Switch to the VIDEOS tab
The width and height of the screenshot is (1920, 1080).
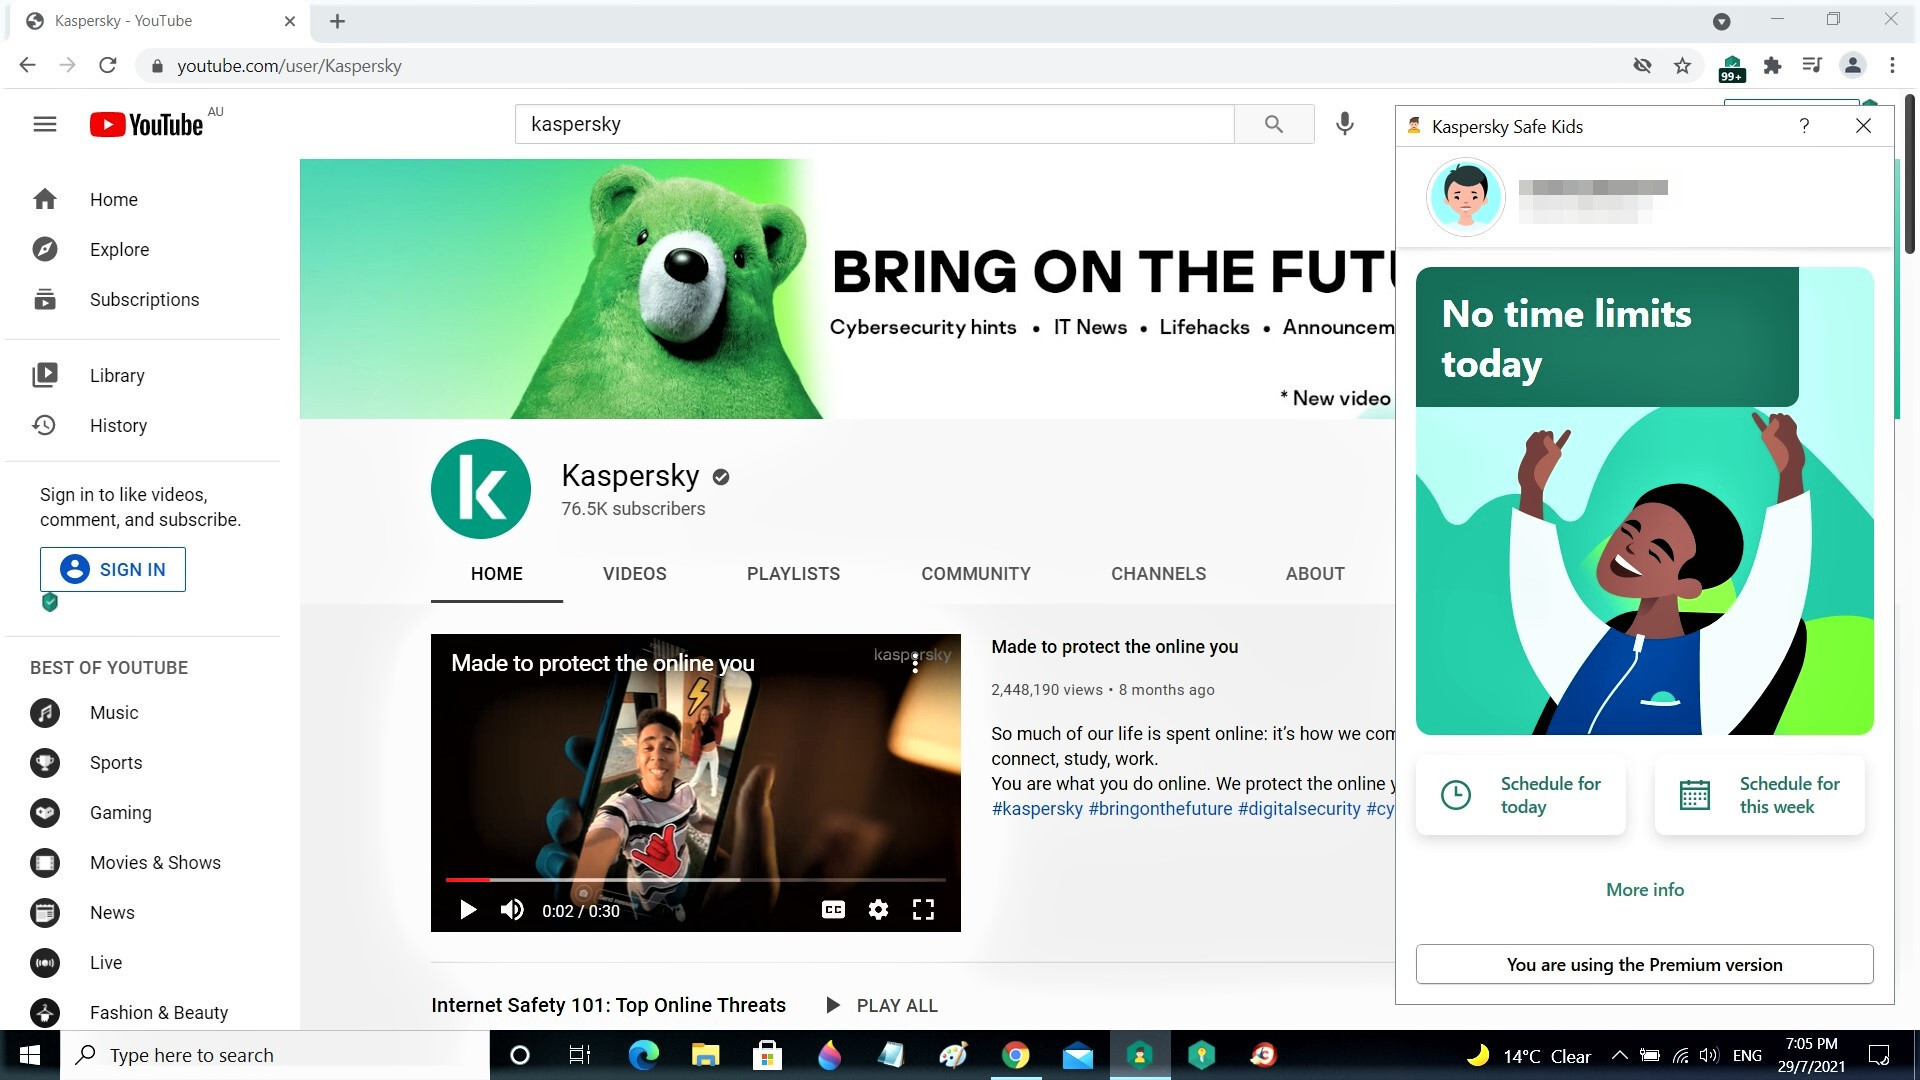click(634, 574)
